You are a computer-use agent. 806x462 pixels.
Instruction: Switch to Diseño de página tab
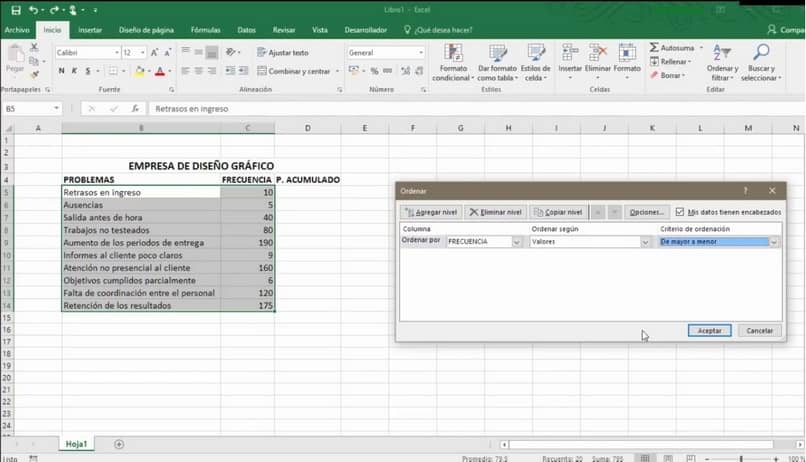click(x=146, y=30)
